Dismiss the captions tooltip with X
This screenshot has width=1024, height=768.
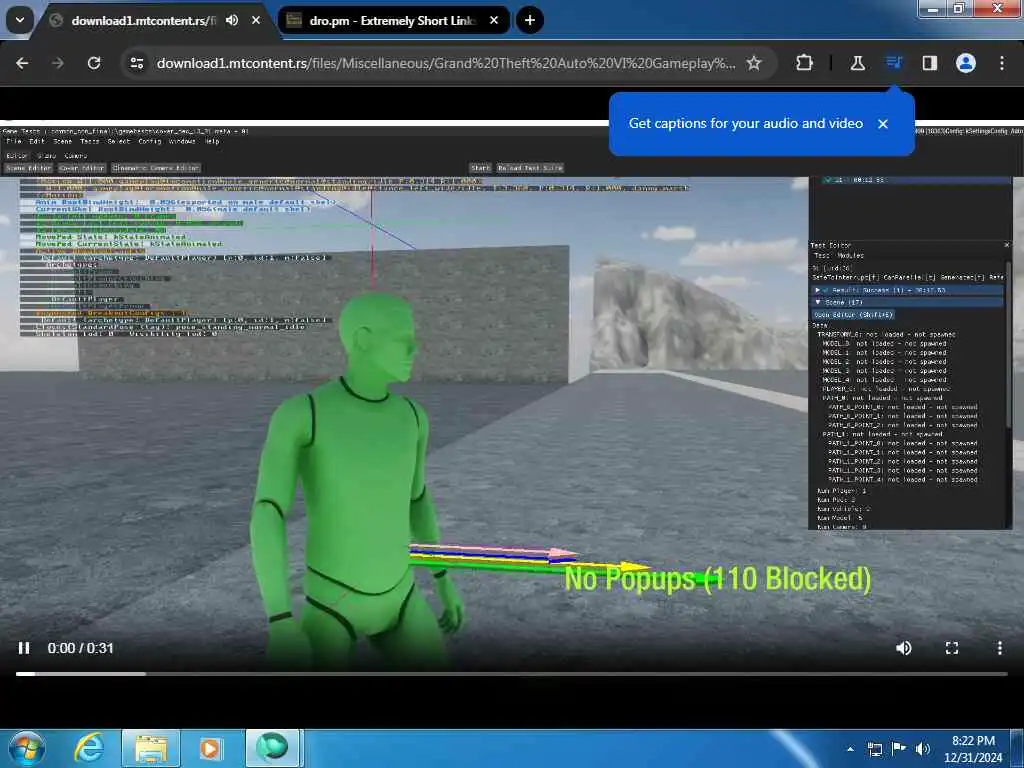coord(883,124)
